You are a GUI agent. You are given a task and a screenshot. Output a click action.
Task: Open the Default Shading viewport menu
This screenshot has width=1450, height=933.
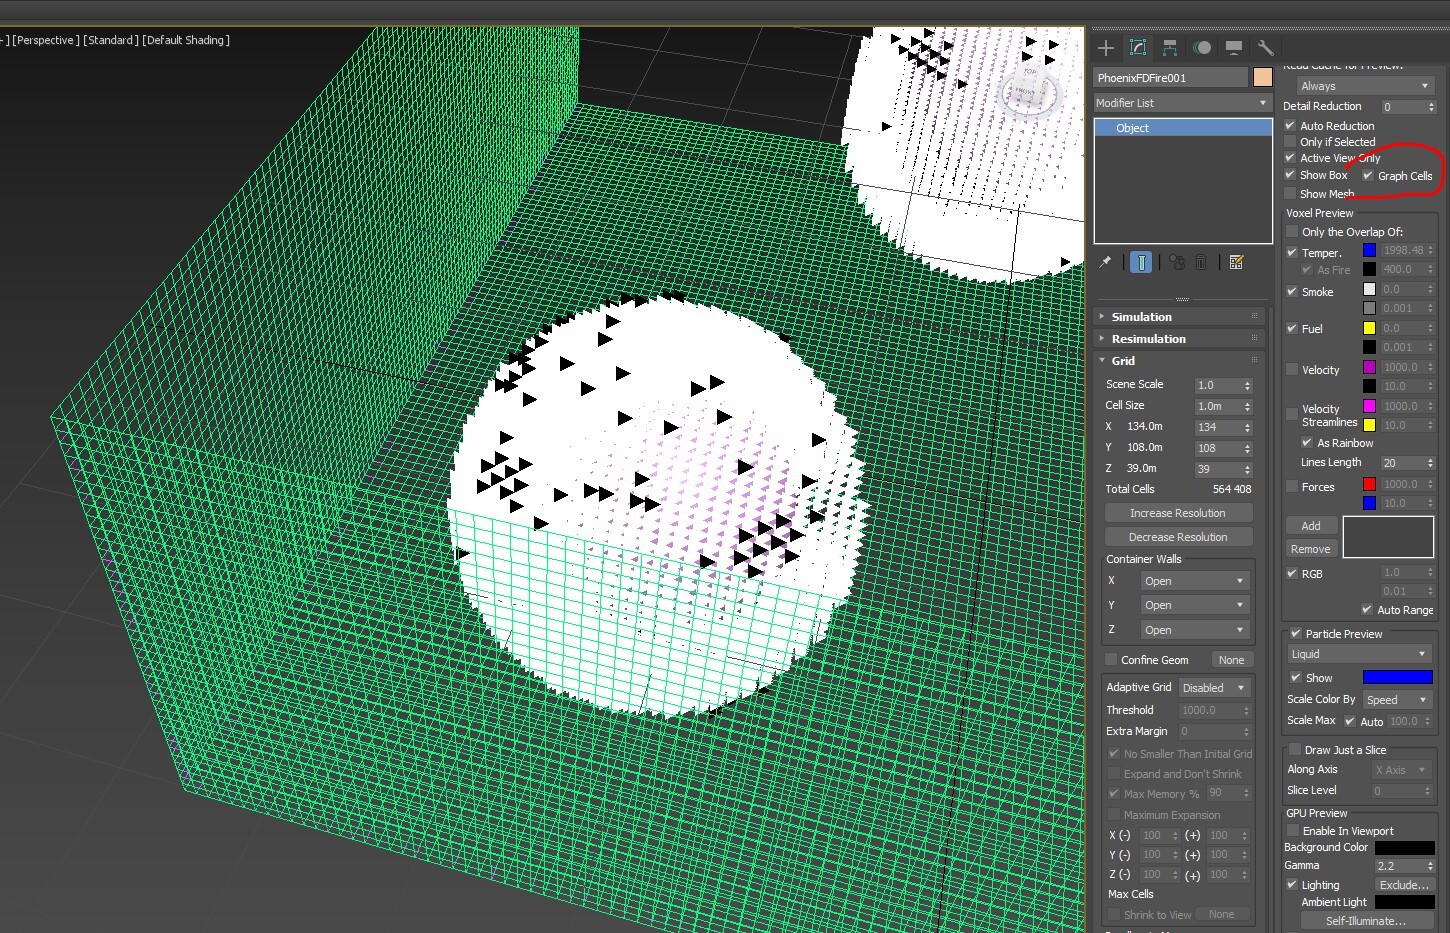pos(186,40)
